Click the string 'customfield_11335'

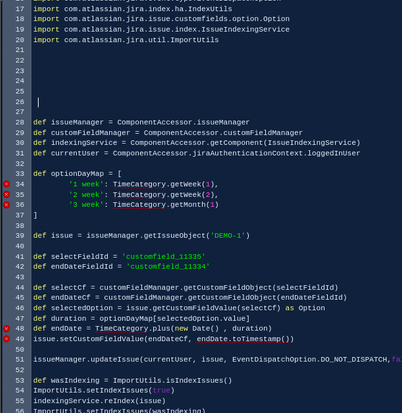click(x=163, y=256)
